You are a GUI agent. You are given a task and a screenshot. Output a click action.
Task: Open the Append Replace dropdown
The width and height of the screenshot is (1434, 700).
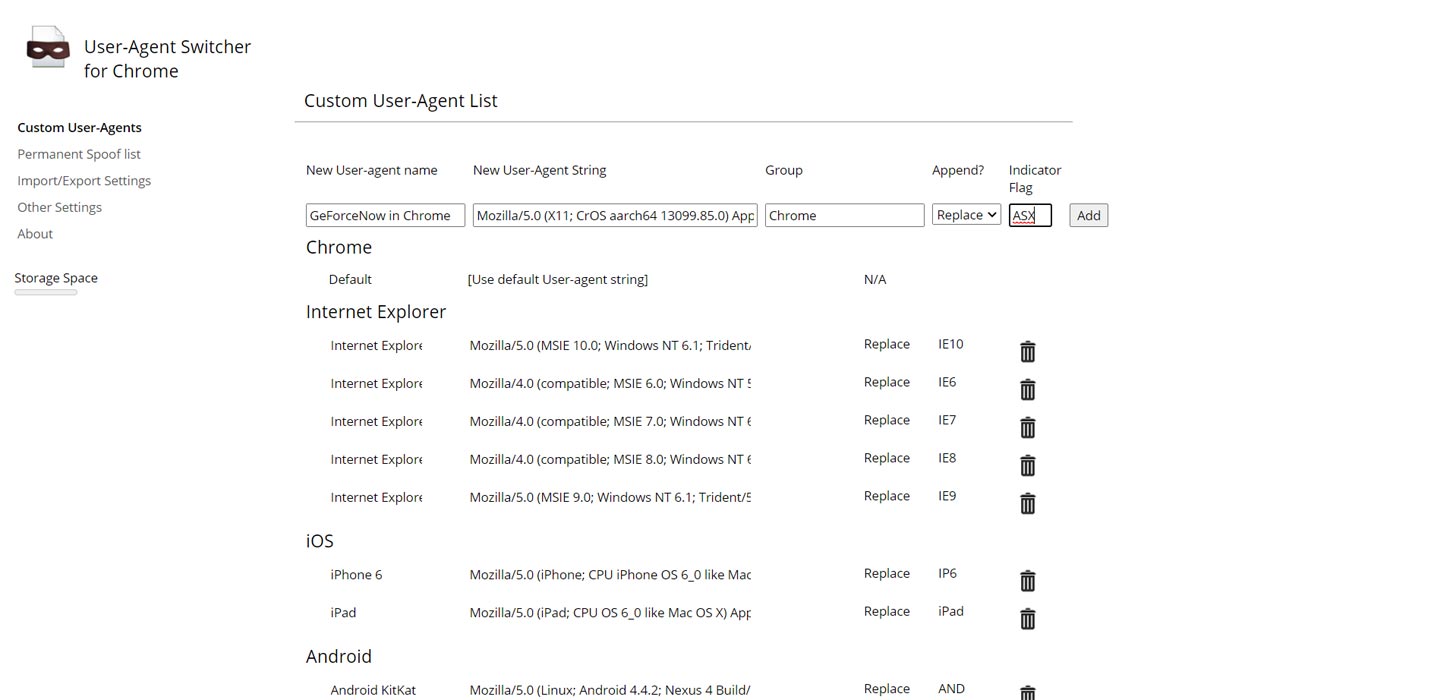966,215
